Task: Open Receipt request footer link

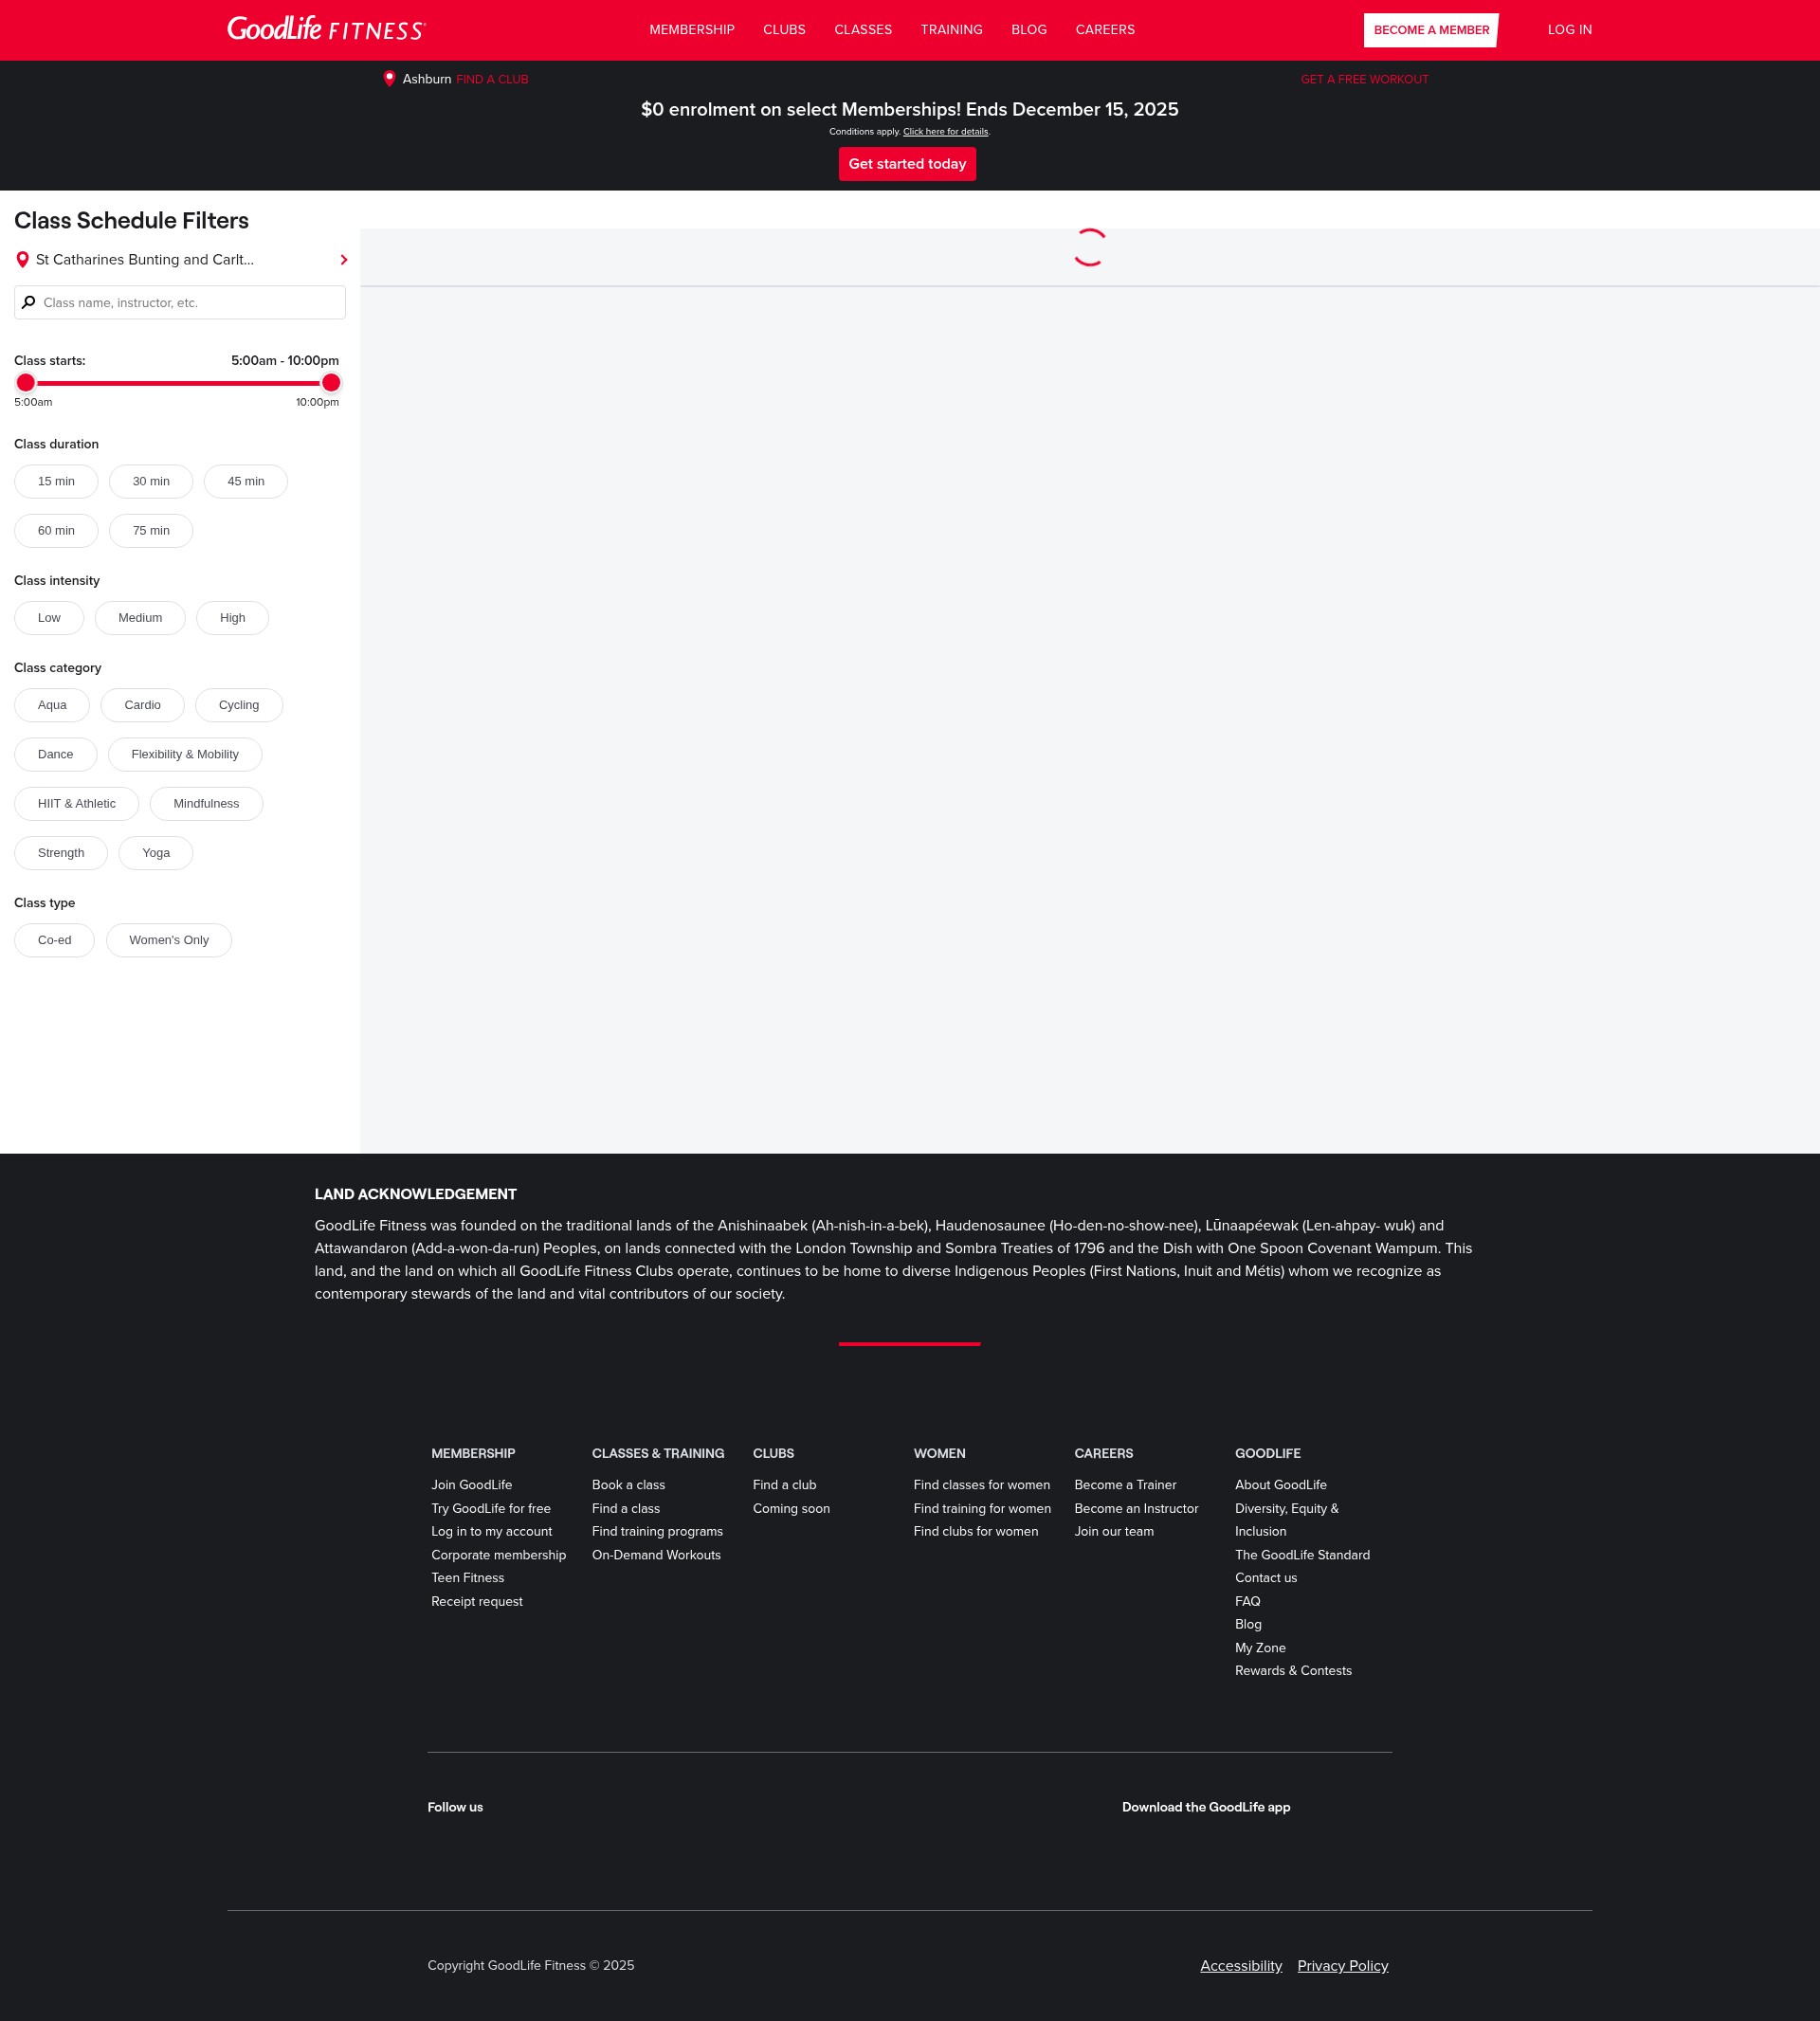Action: point(477,1601)
